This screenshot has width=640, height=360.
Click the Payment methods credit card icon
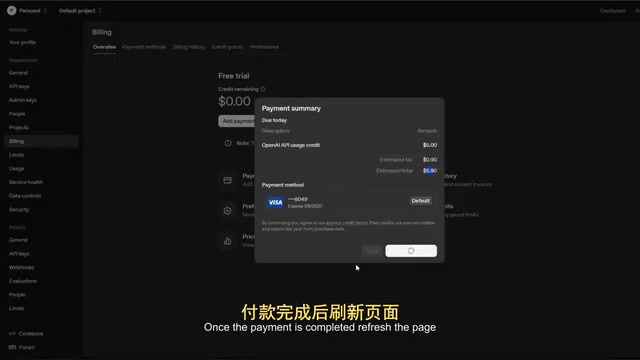tap(227, 180)
